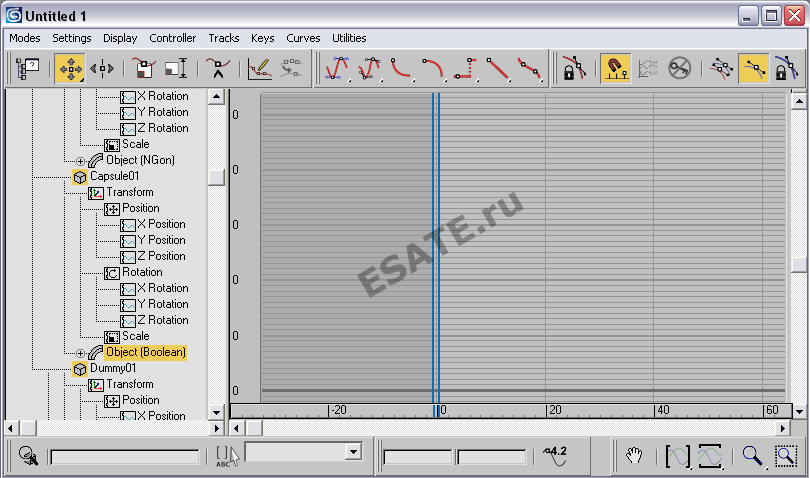The width and height of the screenshot is (810, 478).
Task: Click the tree panel scroll right arrow
Action: pyautogui.click(x=217, y=428)
